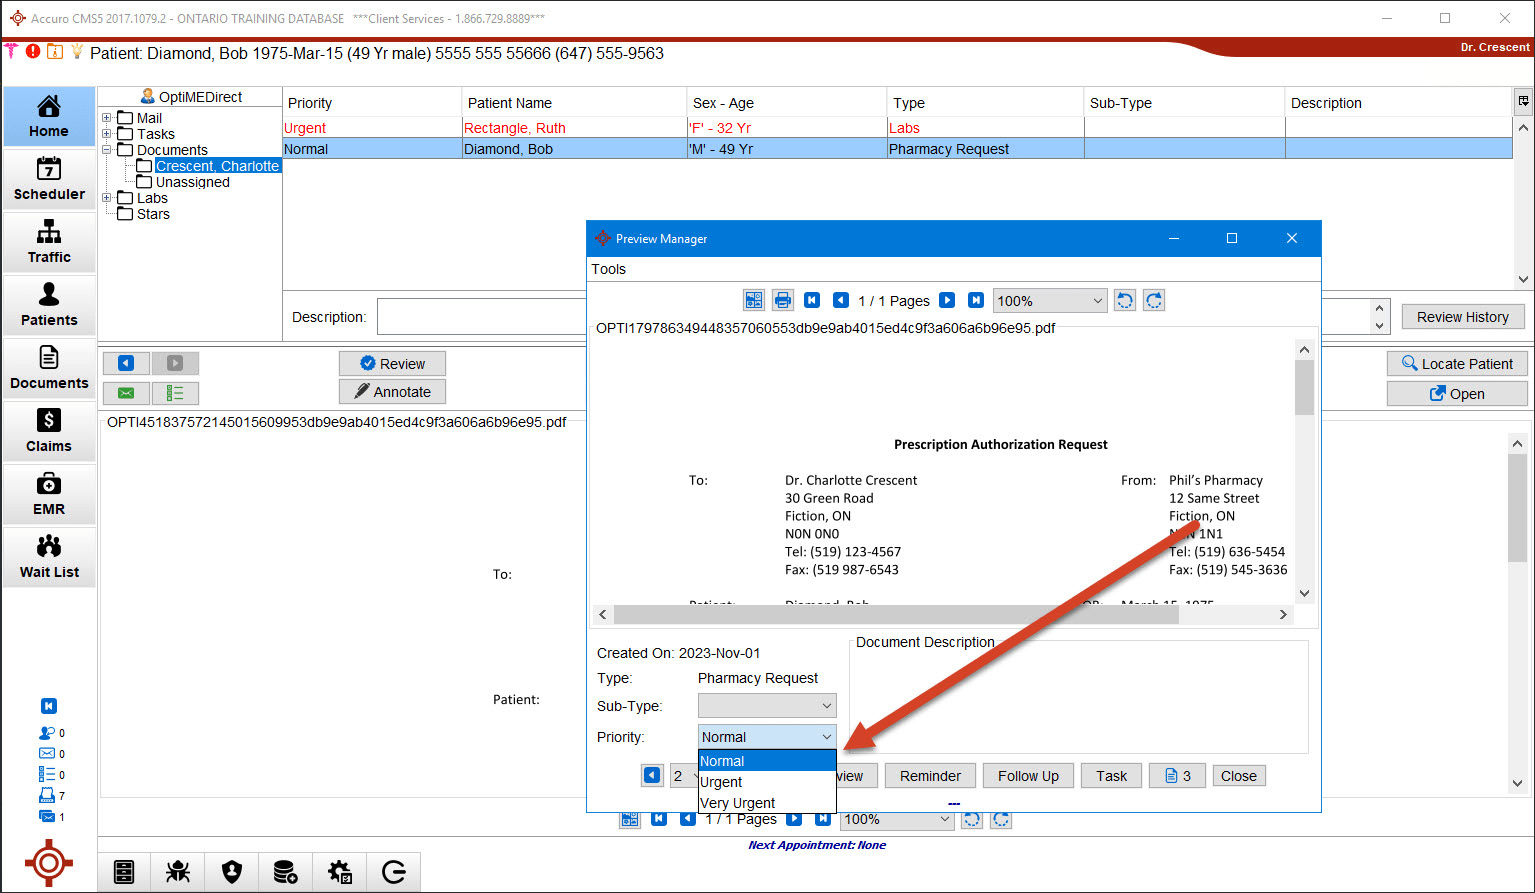Open the 100% zoom dropdown in Preview Manager
The height and width of the screenshot is (893, 1535).
click(x=1050, y=301)
